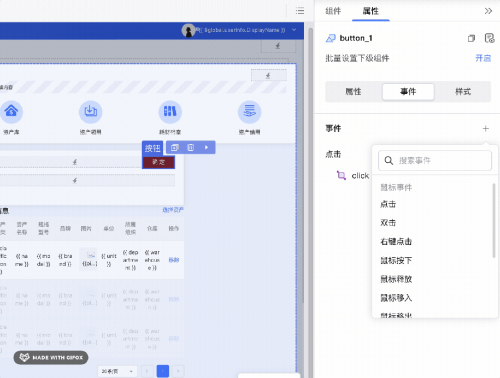
Task: Select the 样式 segment tab
Action: pos(463,92)
